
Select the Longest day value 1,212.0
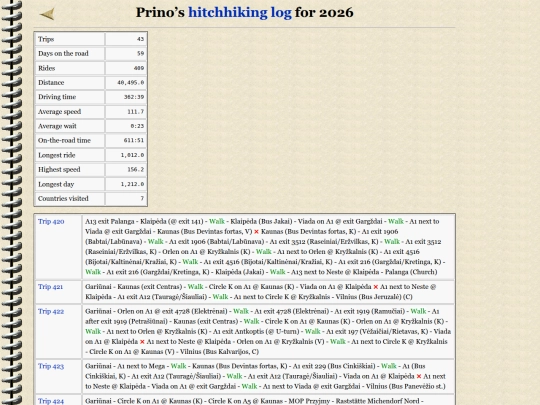(132, 184)
